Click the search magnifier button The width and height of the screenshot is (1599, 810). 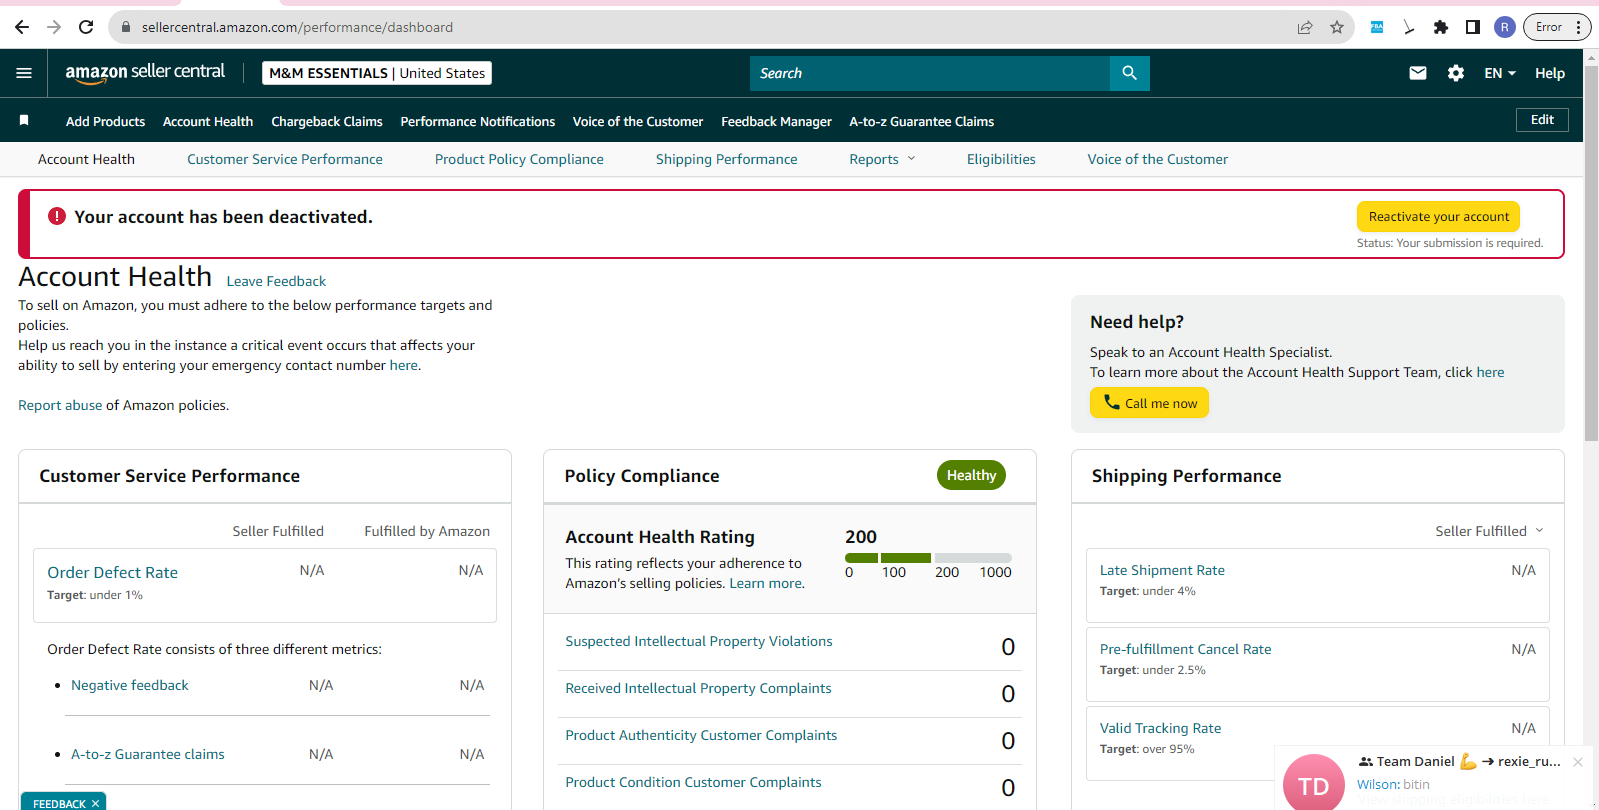1129,73
